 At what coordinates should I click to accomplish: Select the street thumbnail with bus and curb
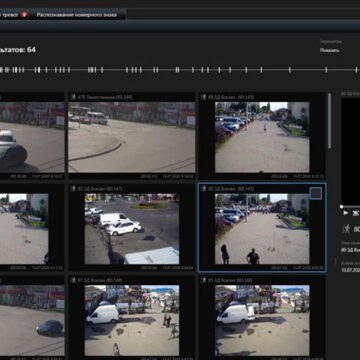[x=132, y=137]
